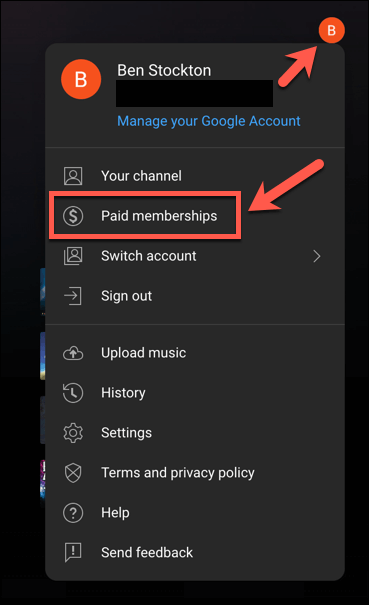Viewport: 369px width, 605px height.
Task: Click the Send feedback exclamation icon
Action: (x=73, y=553)
